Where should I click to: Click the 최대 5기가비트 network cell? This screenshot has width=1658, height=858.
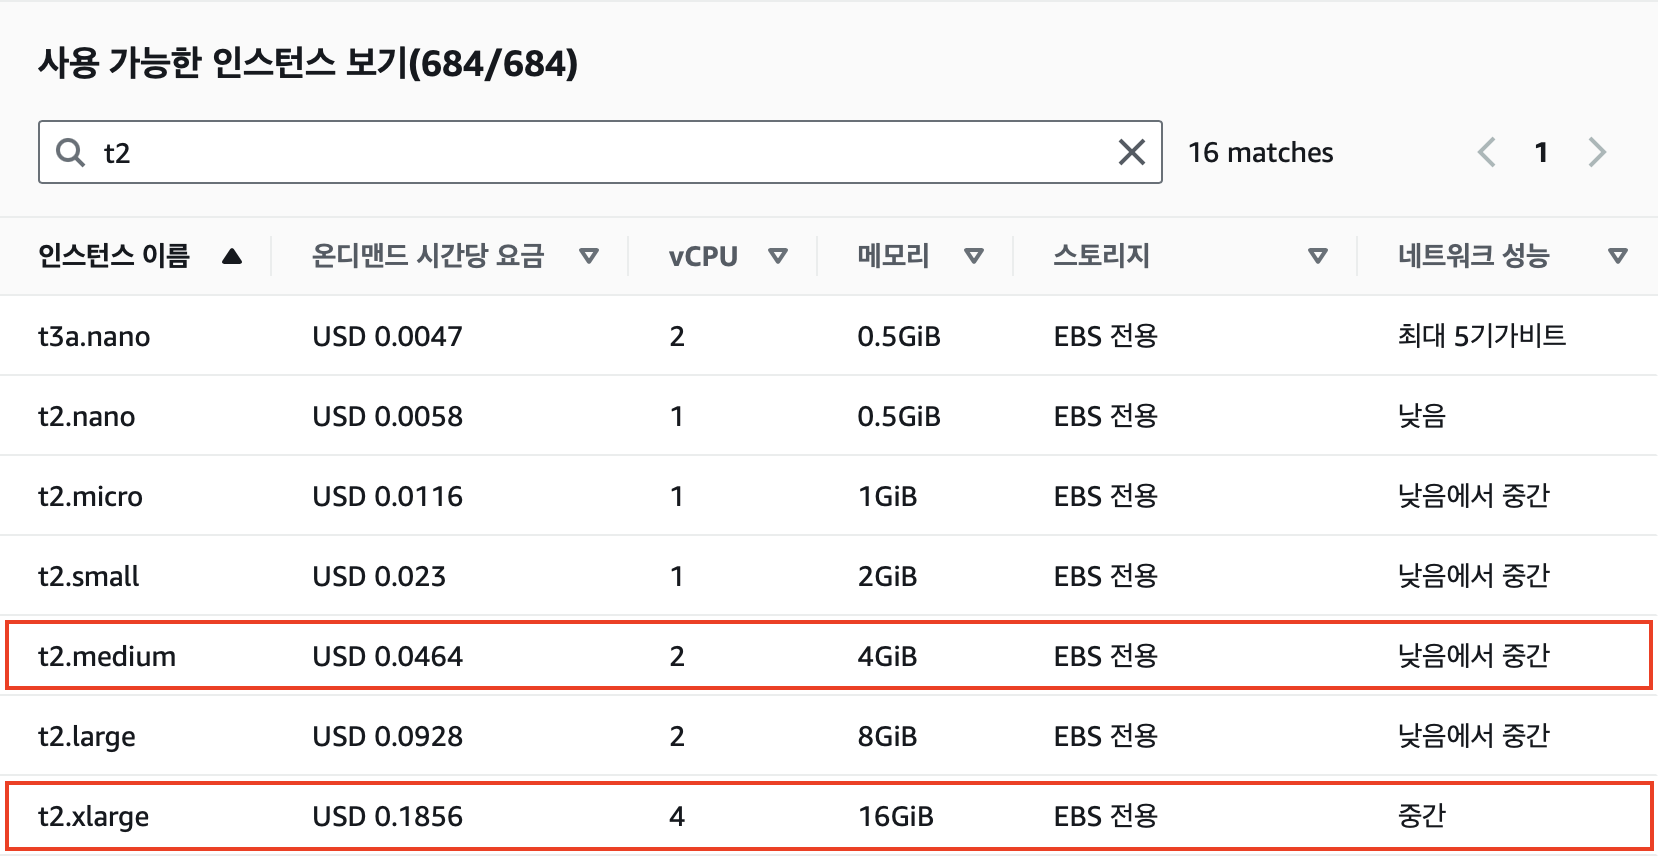click(x=1482, y=336)
